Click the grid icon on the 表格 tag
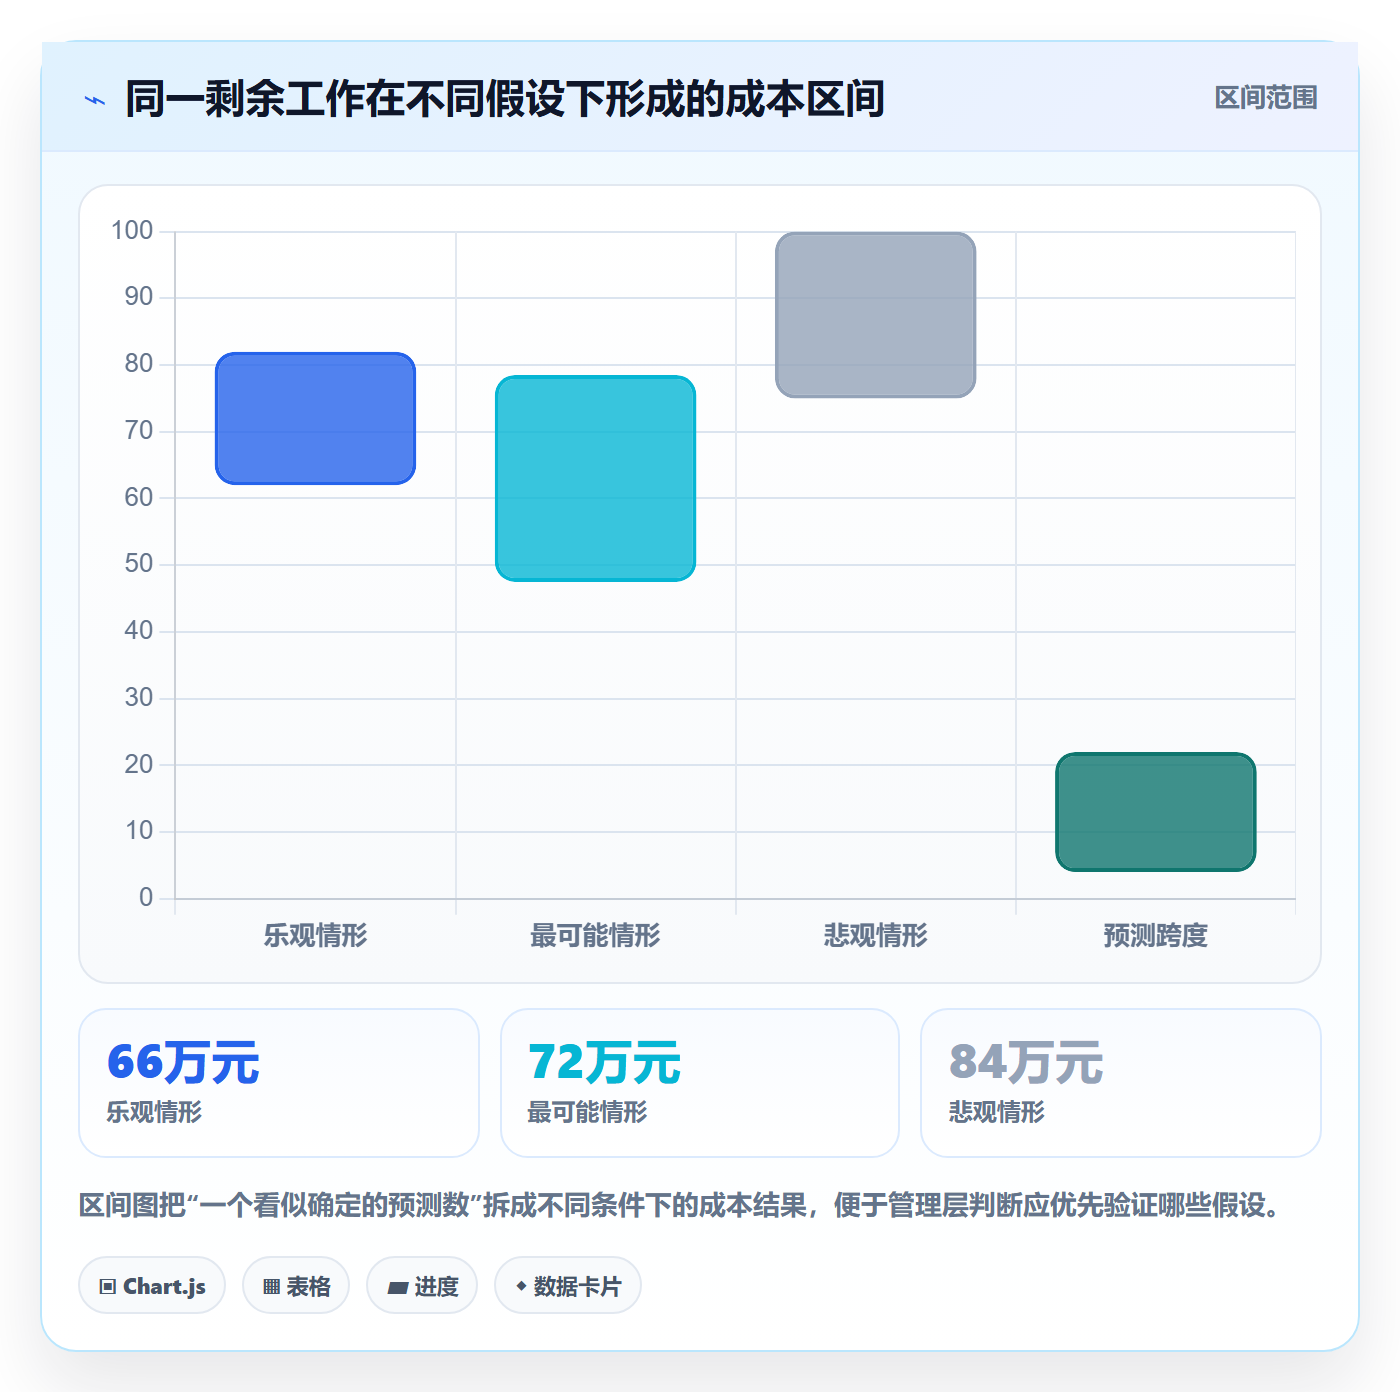Image resolution: width=1400 pixels, height=1392 pixels. 271,1287
